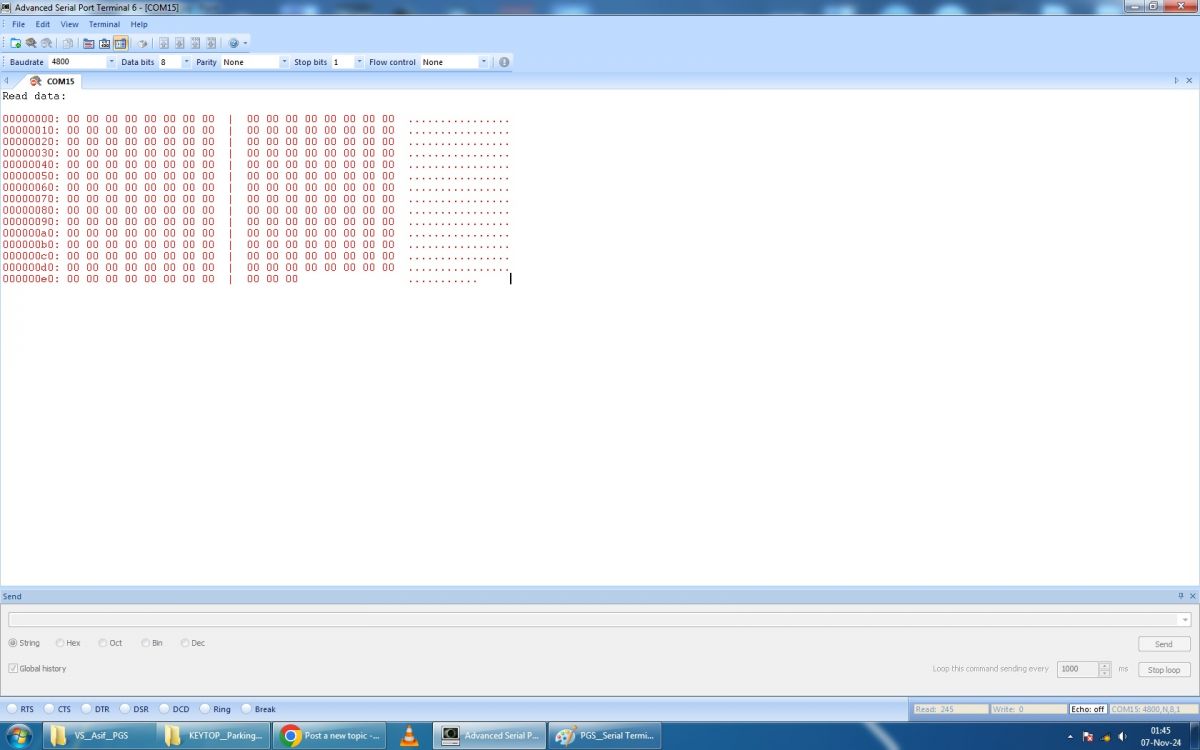
Task: Click the new session icon with green plus
Action: 15,43
